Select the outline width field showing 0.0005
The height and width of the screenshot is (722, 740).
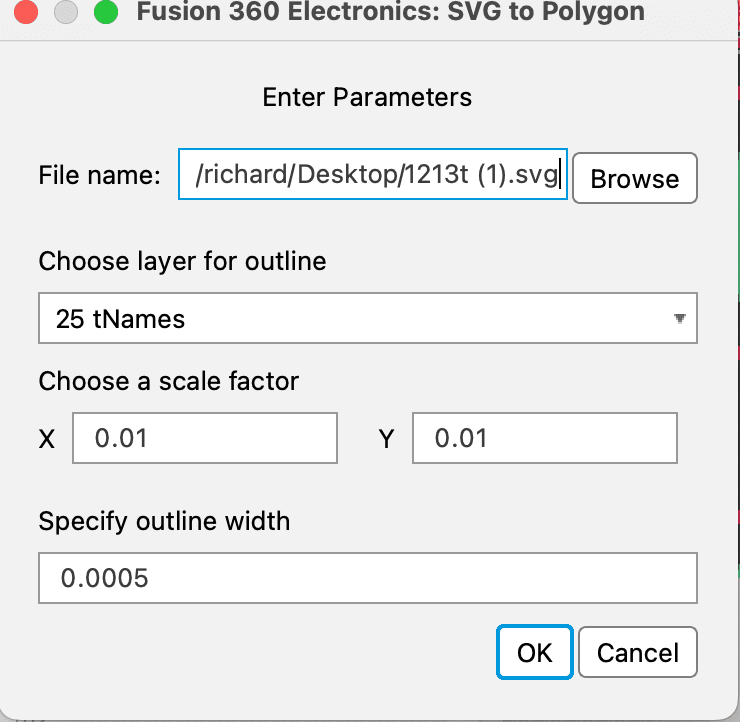368,578
